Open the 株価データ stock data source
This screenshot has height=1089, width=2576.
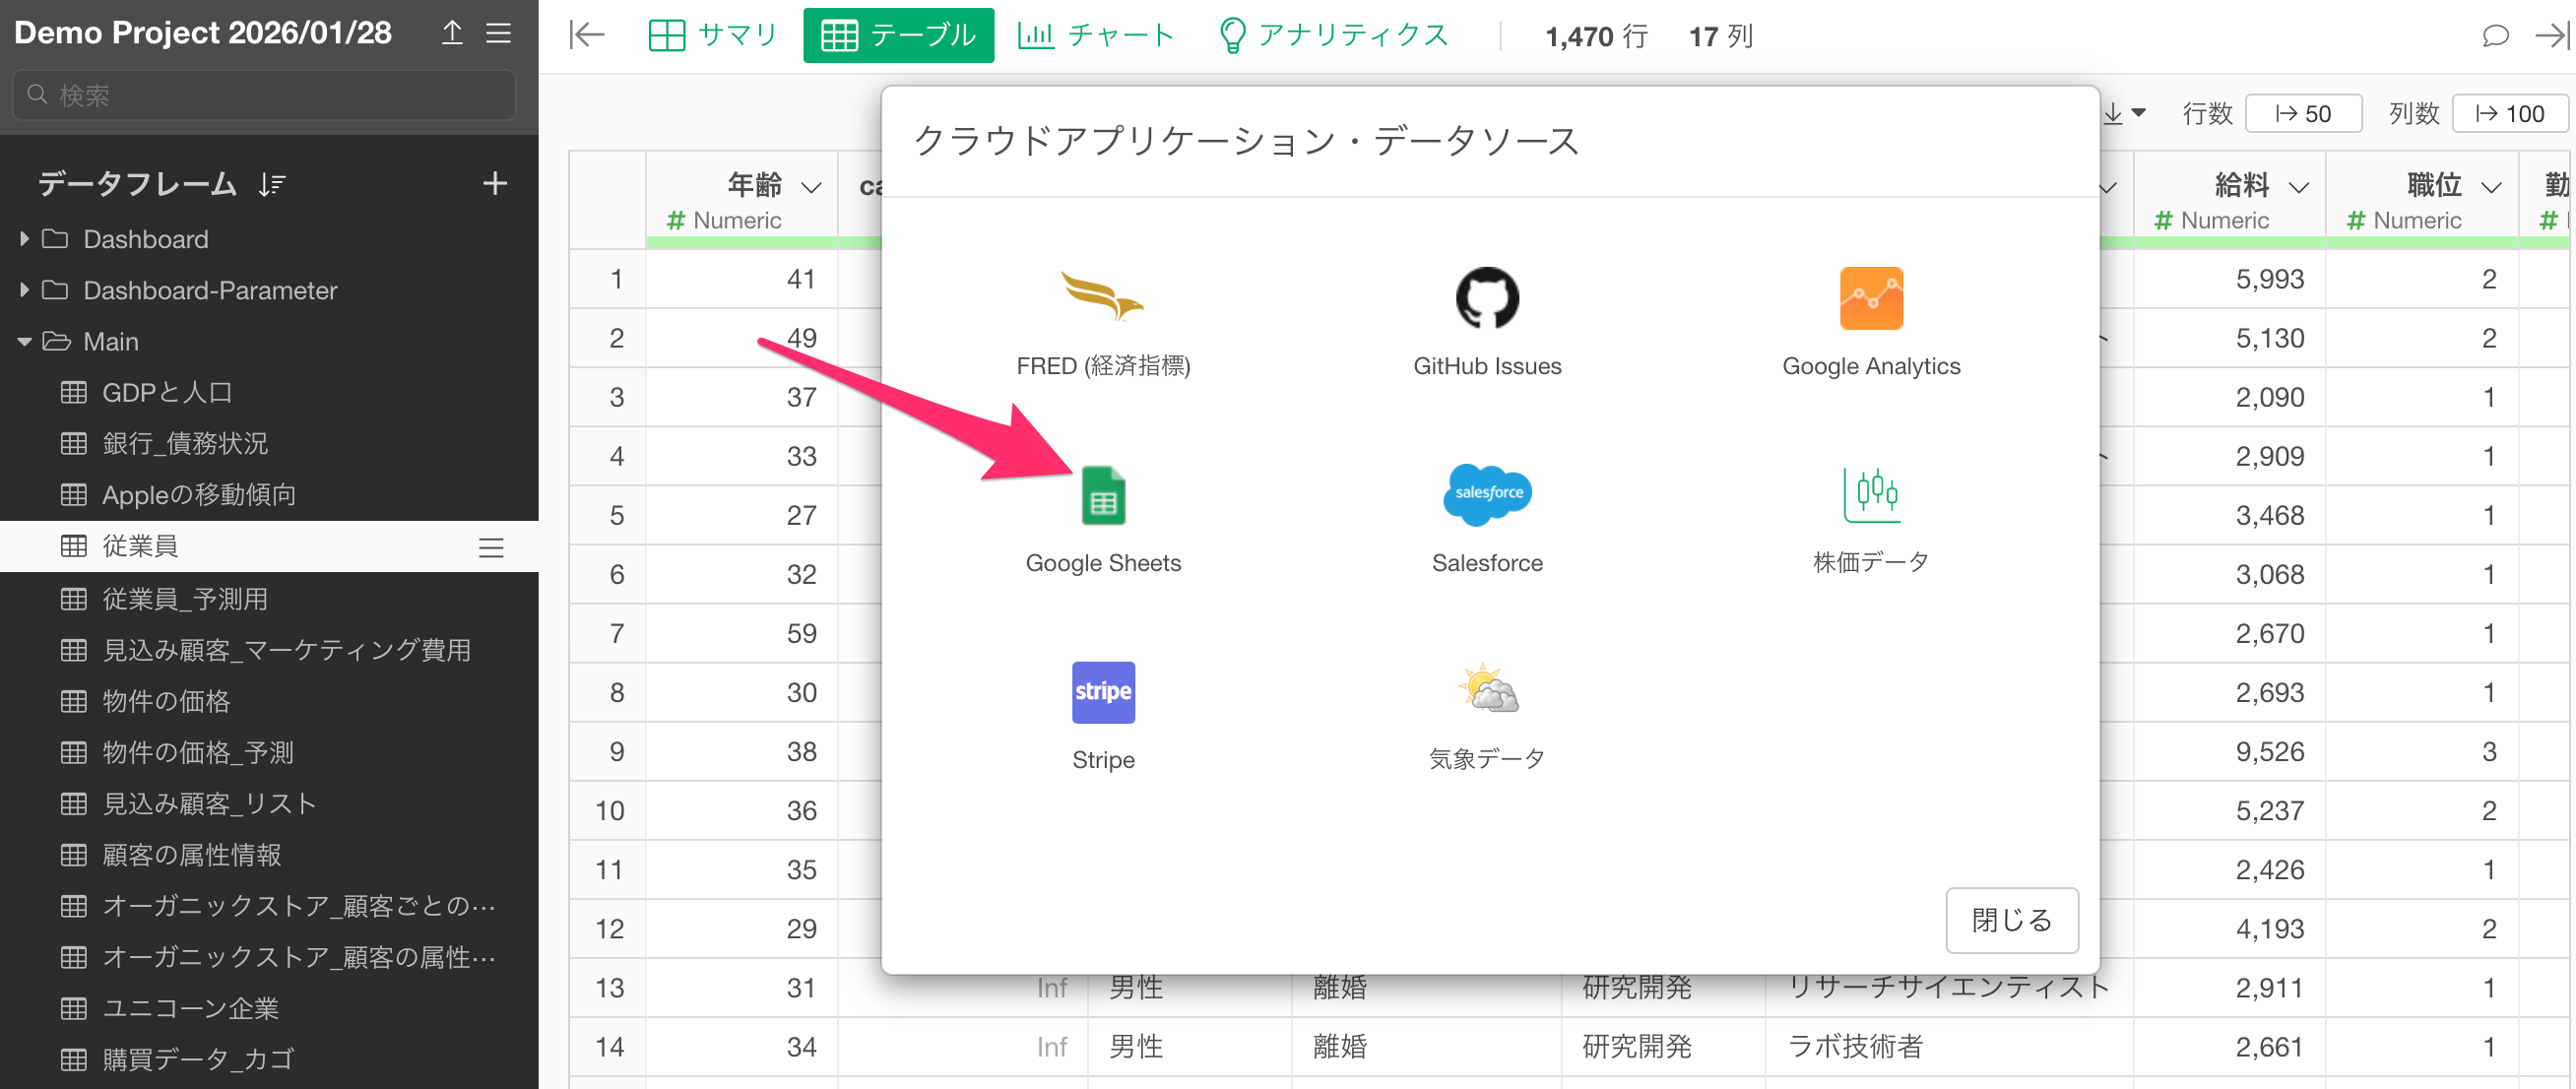coord(1870,495)
